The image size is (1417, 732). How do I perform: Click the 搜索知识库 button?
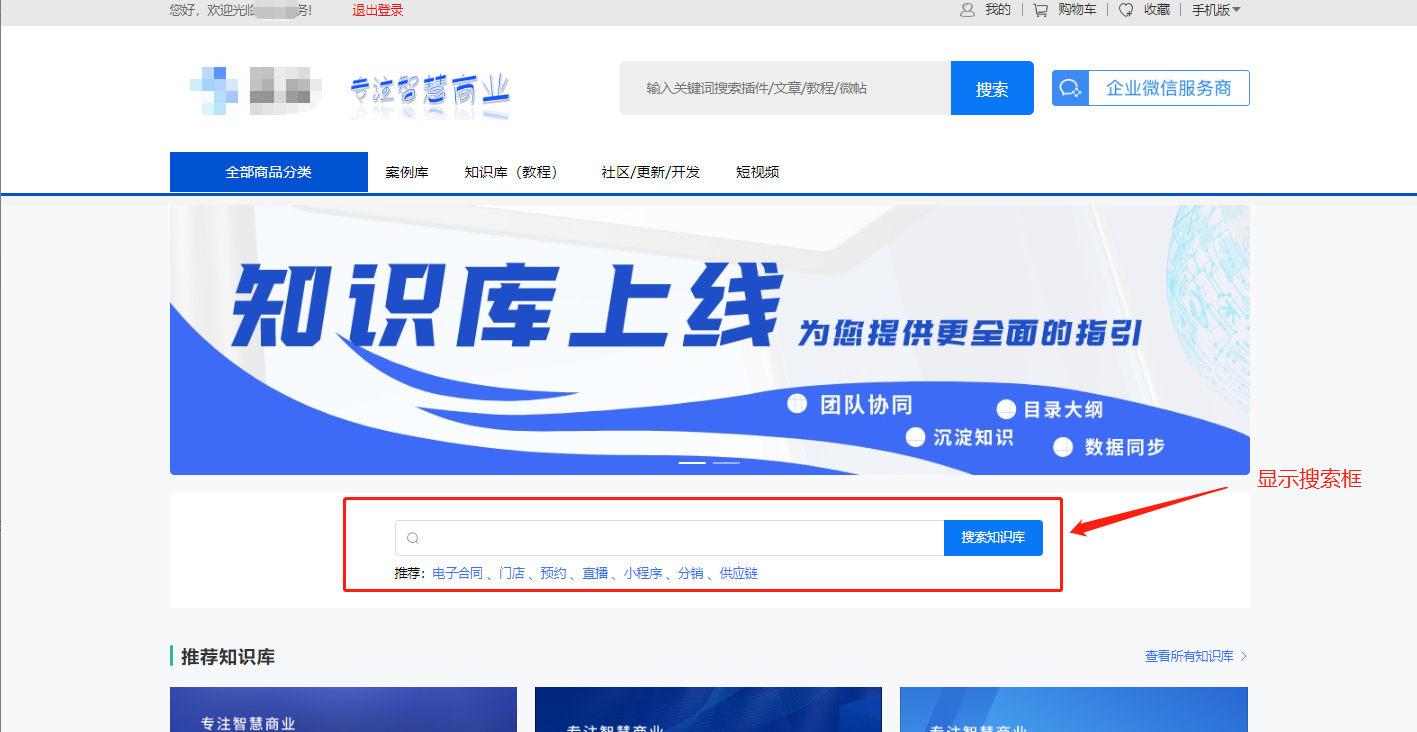993,538
